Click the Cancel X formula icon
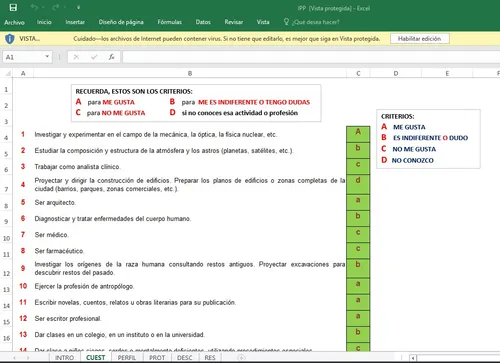This screenshot has width=500, height=363. point(76,57)
